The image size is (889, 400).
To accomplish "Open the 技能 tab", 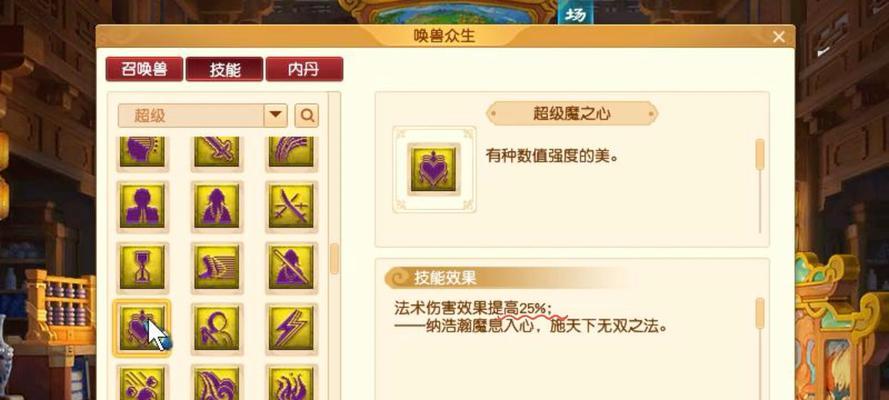I will (225, 69).
